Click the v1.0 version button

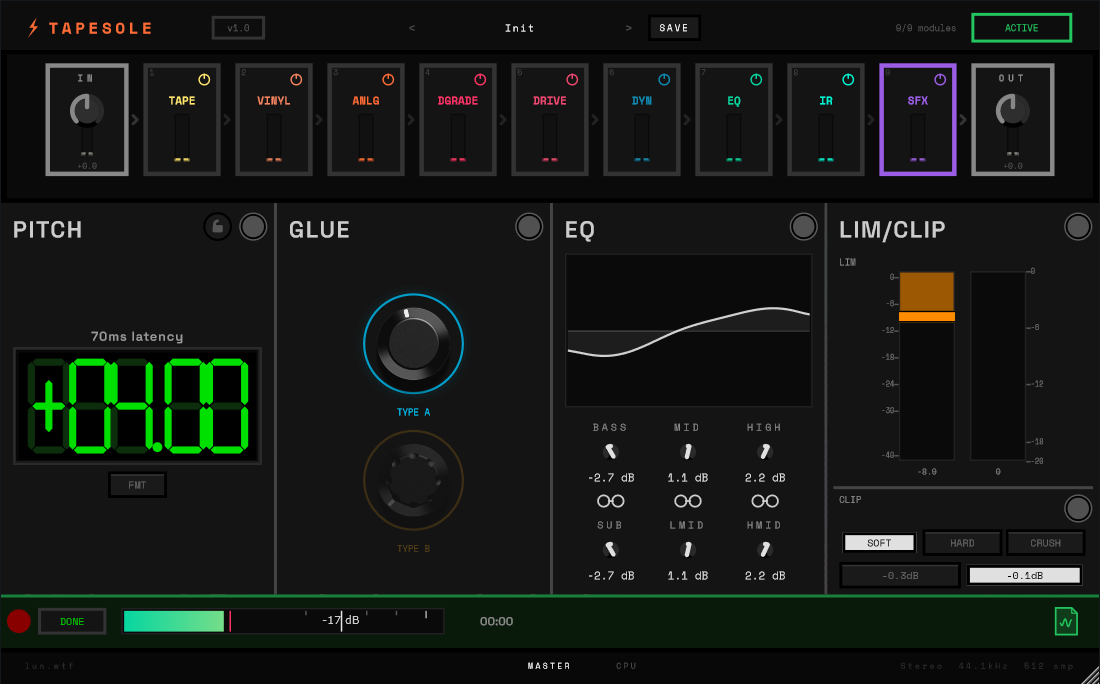[x=239, y=28]
